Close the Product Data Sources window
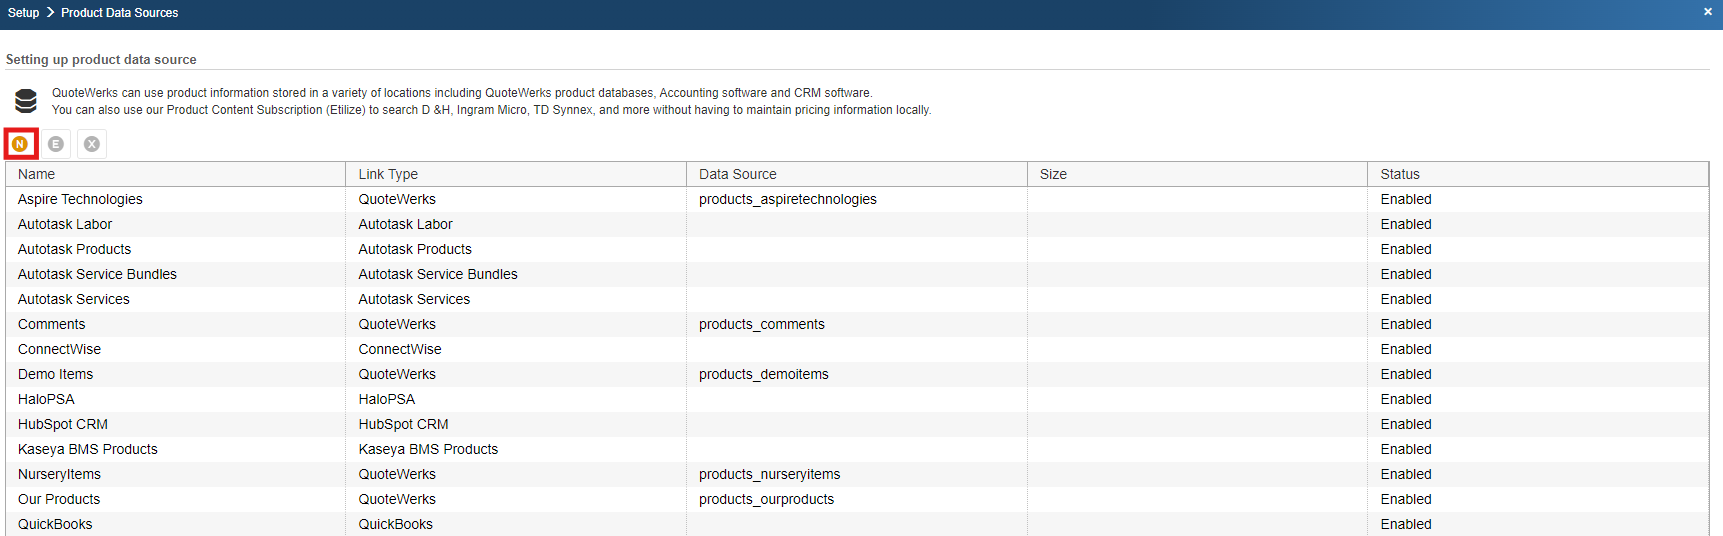This screenshot has height=536, width=1723. tap(1708, 12)
